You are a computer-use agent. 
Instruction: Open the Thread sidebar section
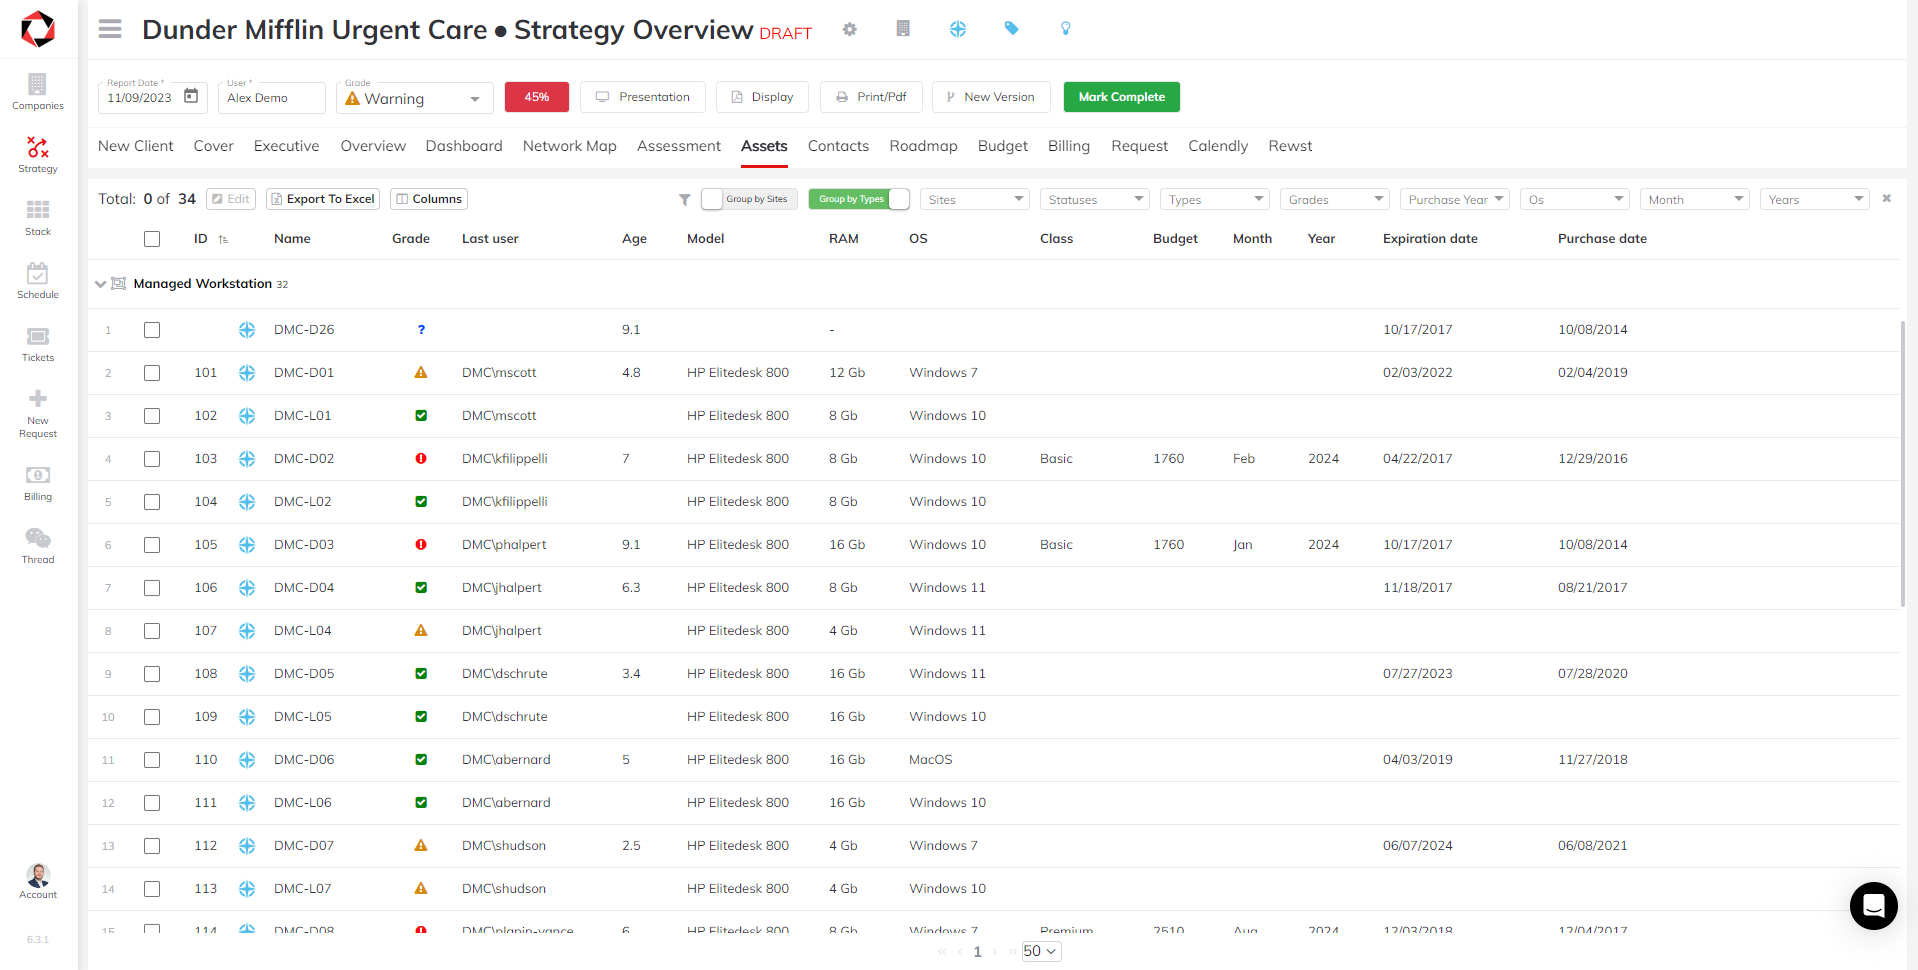(x=38, y=545)
